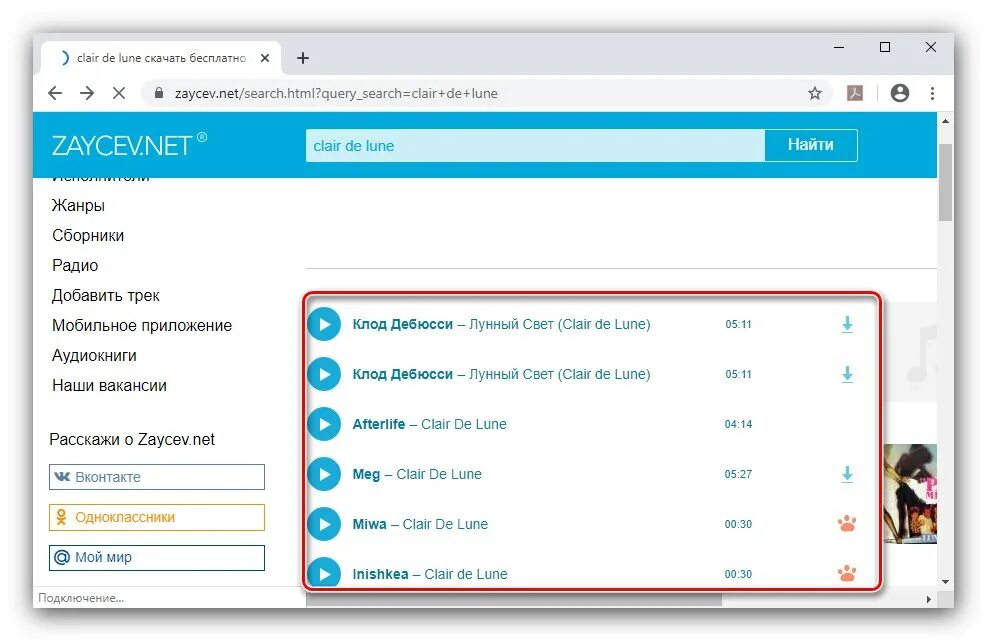Viewport: 987px width, 641px height.
Task: Open the Chrome three-dot menu
Action: click(x=932, y=93)
